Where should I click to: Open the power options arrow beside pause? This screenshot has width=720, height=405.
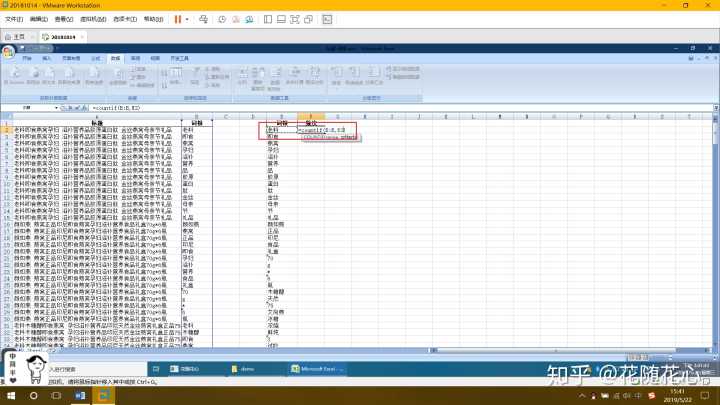(188, 19)
